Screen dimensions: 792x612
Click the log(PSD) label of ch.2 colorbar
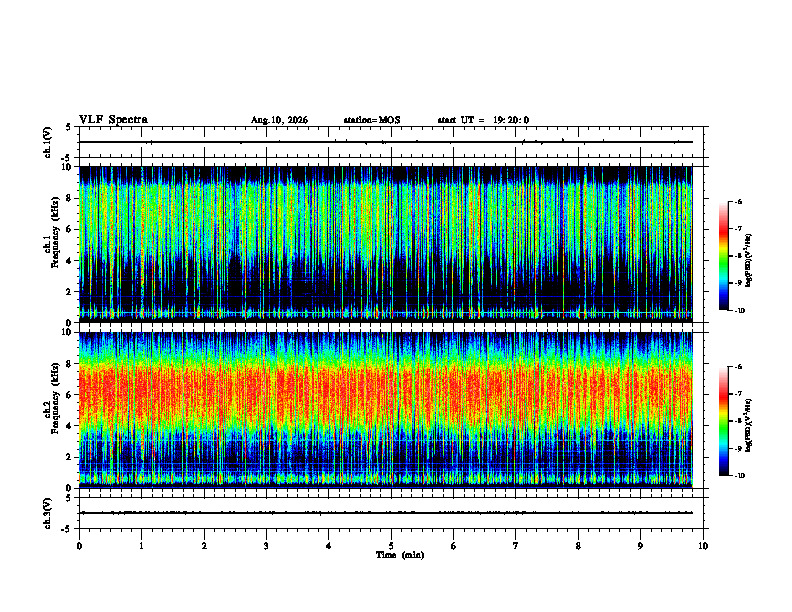click(x=749, y=426)
